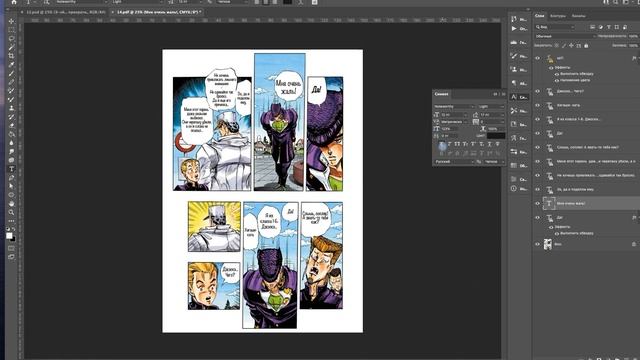Viewport: 640px width, 360px height.
Task: Click the Home icon in options bar
Action: tap(13, 2)
